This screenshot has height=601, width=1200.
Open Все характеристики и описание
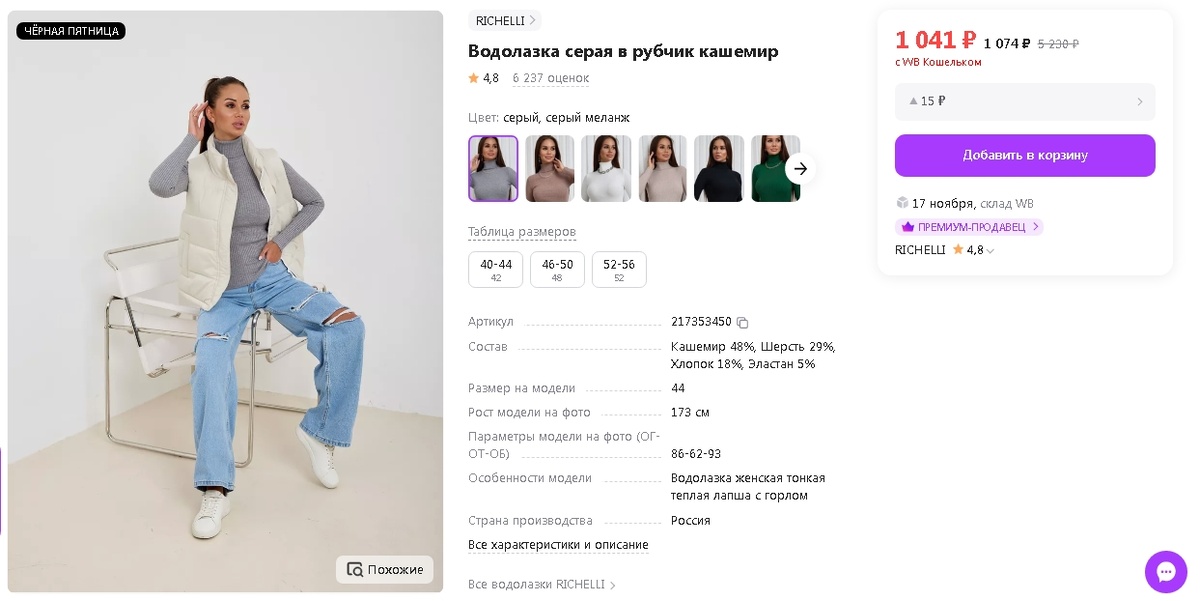[x=558, y=545]
